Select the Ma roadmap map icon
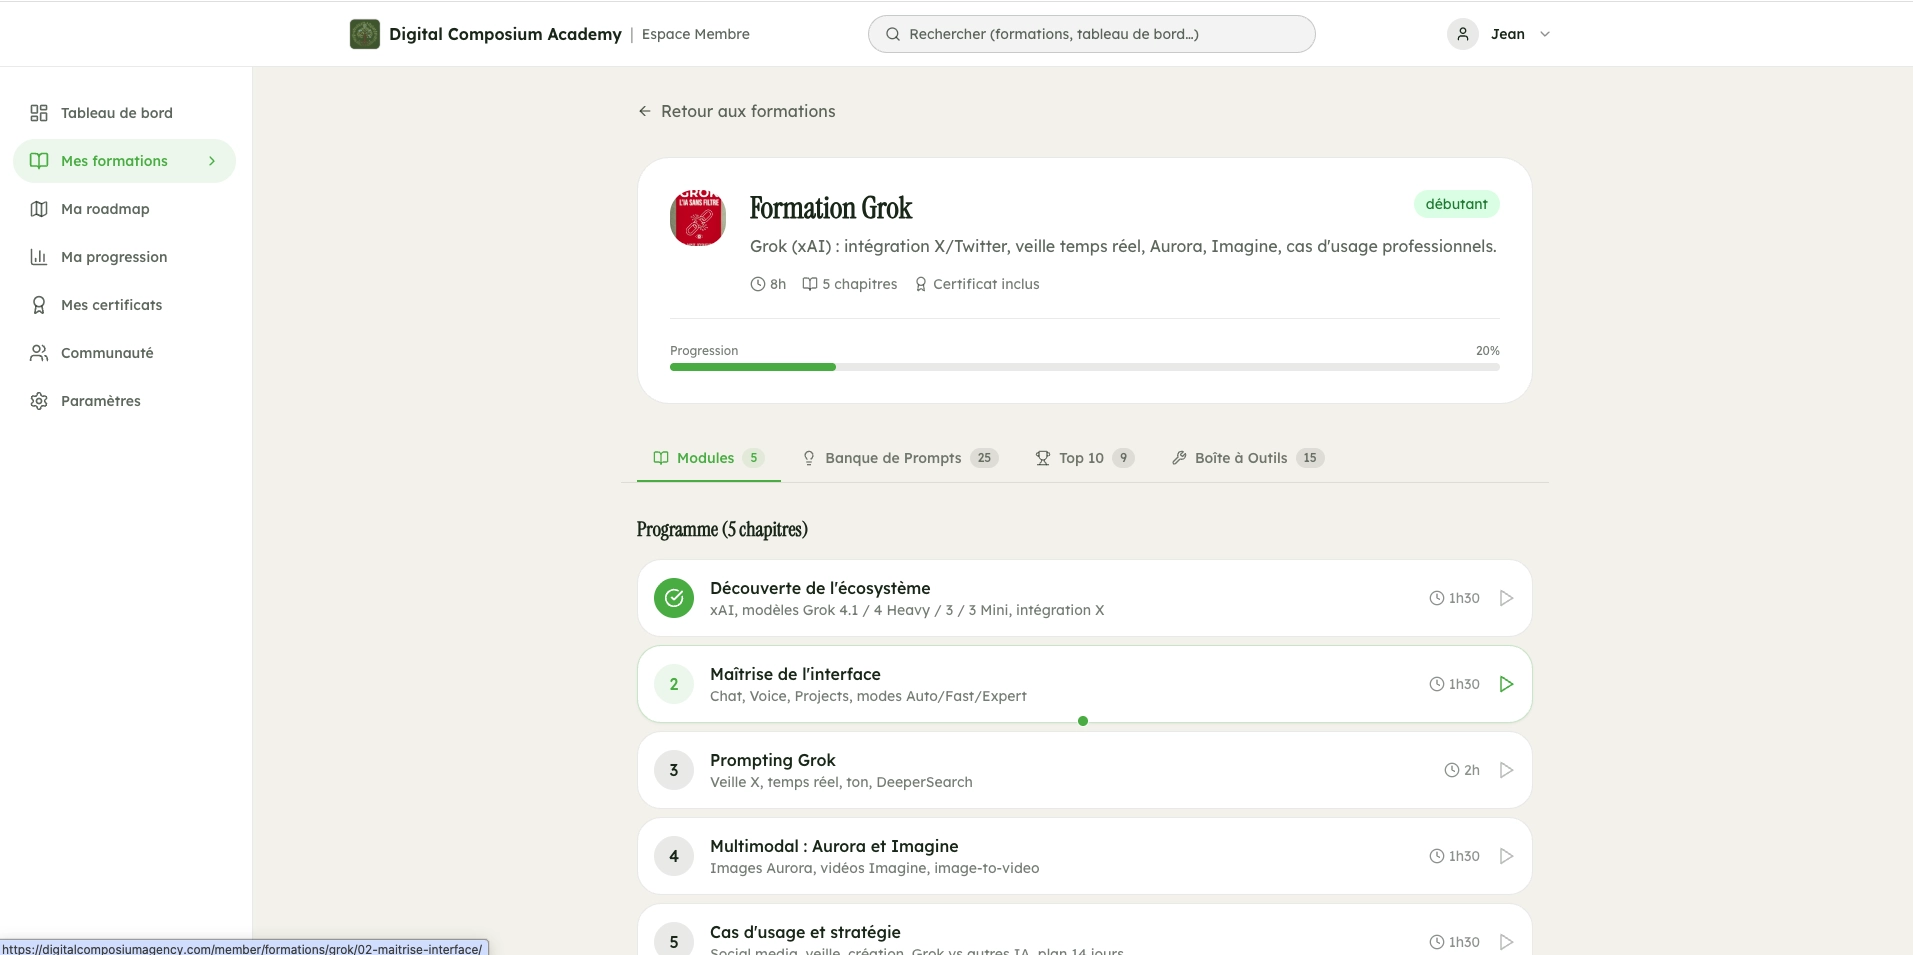 pyautogui.click(x=38, y=208)
